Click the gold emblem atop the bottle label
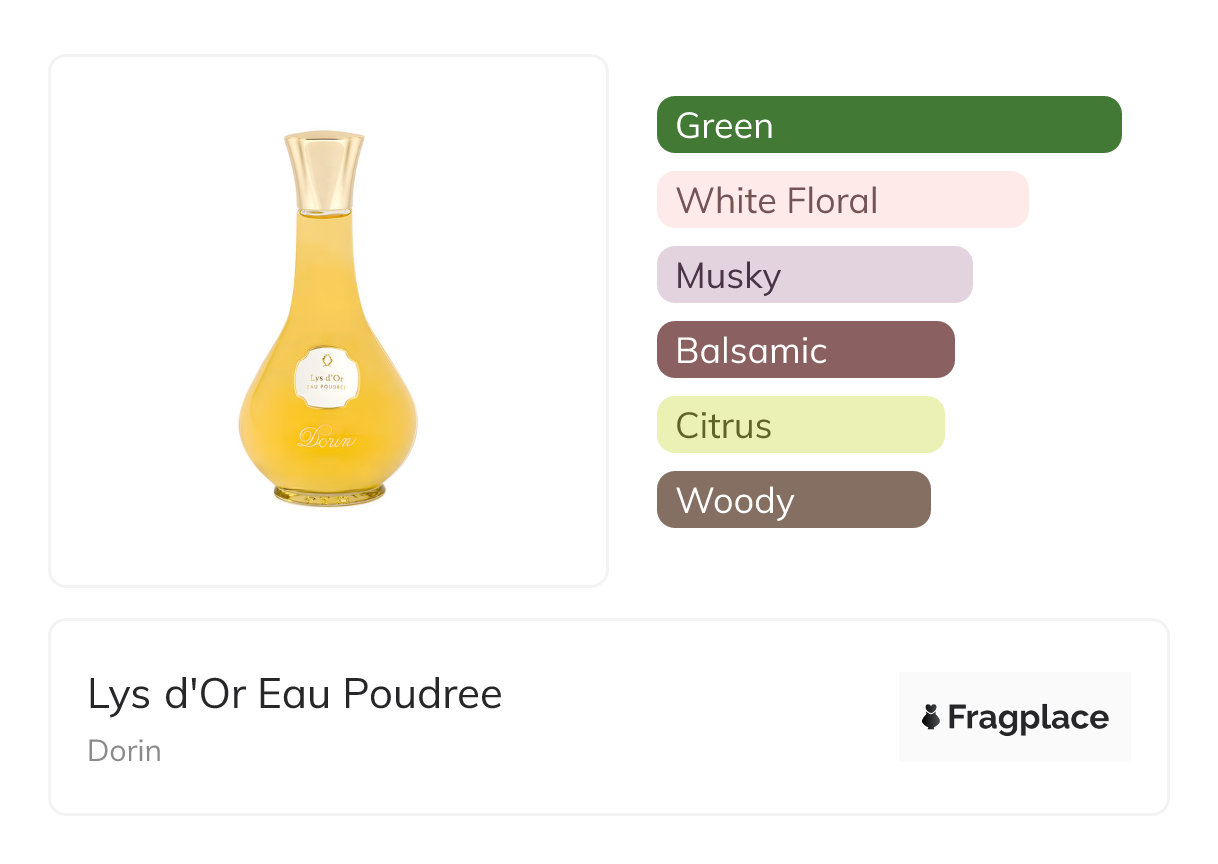1218x864 pixels. (327, 360)
